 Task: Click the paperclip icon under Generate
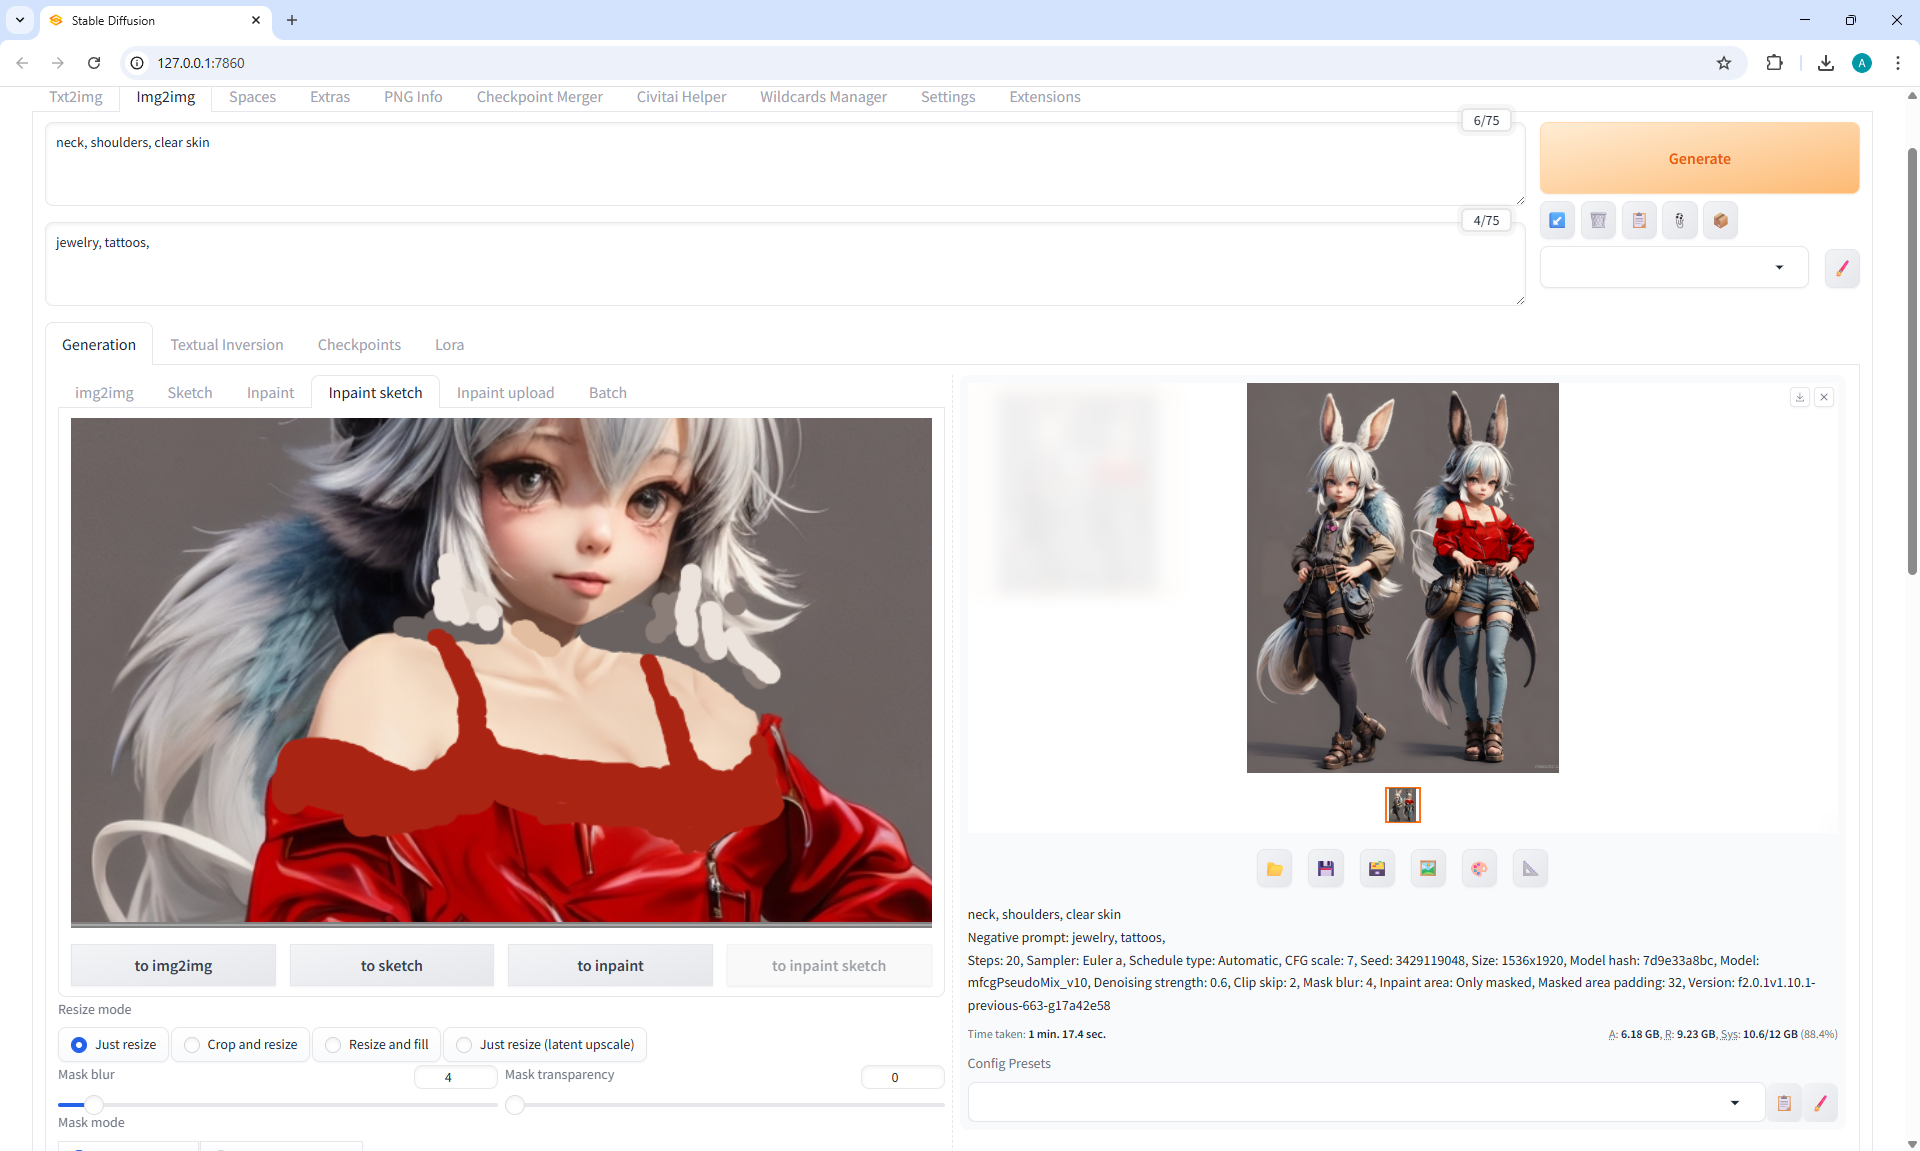coord(1680,221)
